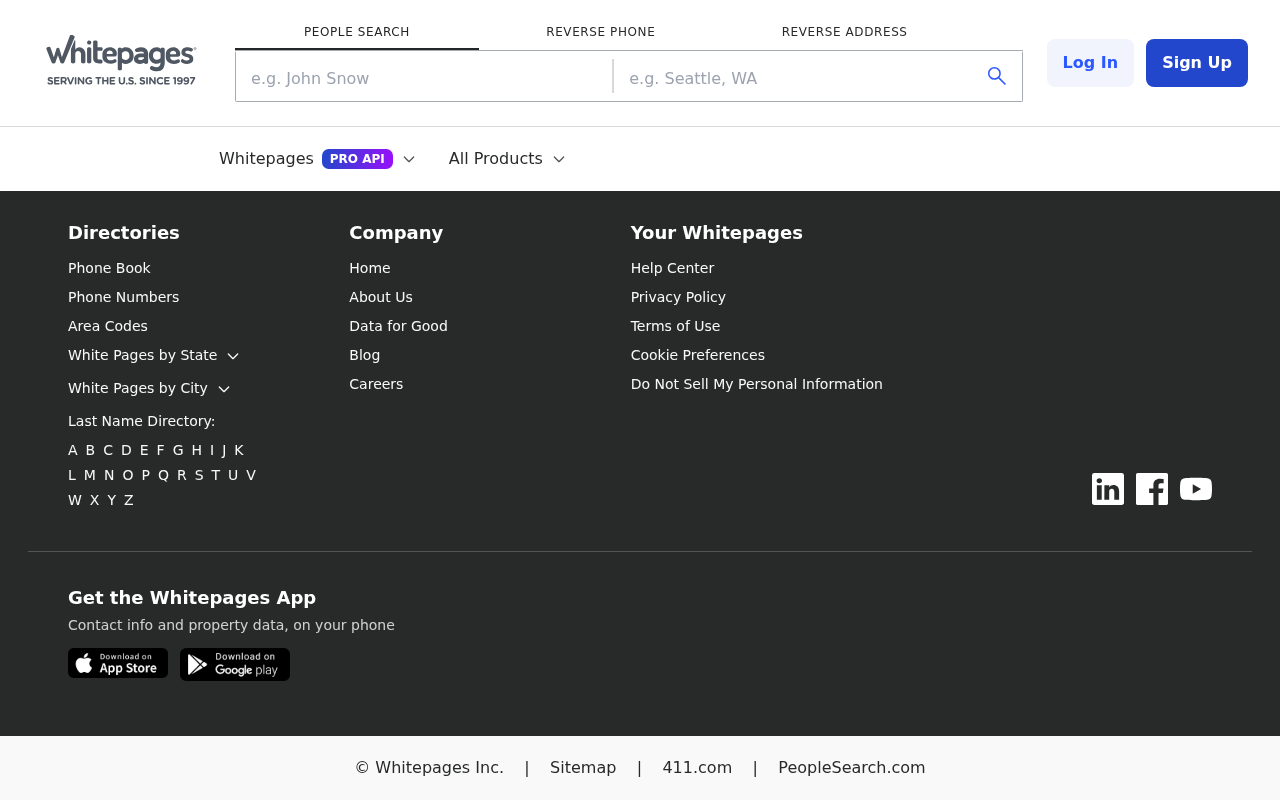Viewport: 1280px width, 800px height.
Task: Open the Area Codes link
Action: click(x=108, y=326)
